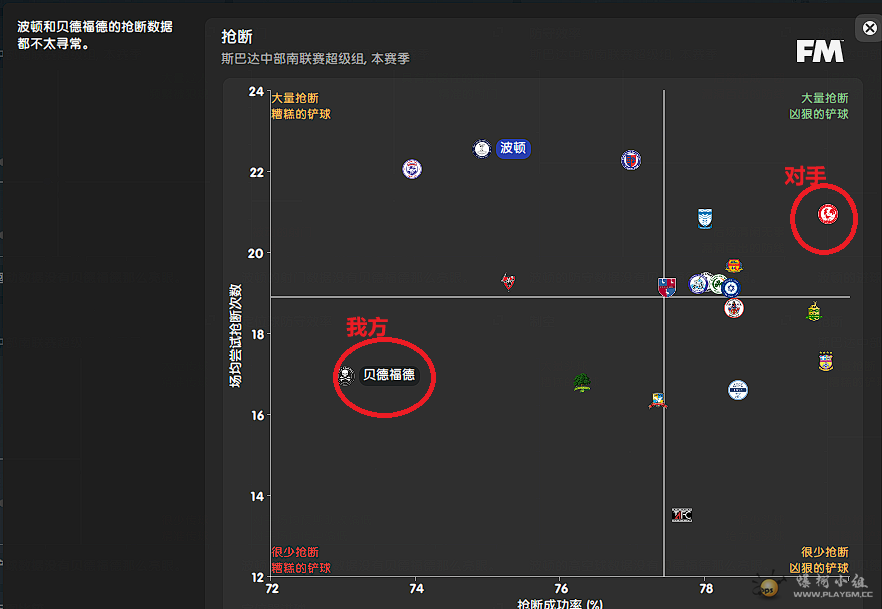Screen dimensions: 882x609
Task: Click the y-axis tick value 24
Action: [256, 91]
